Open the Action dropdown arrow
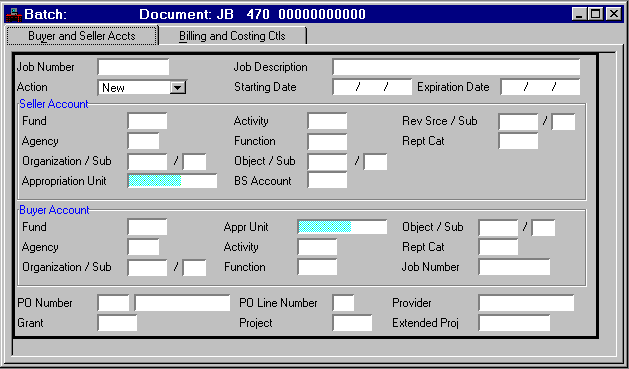 [178, 87]
